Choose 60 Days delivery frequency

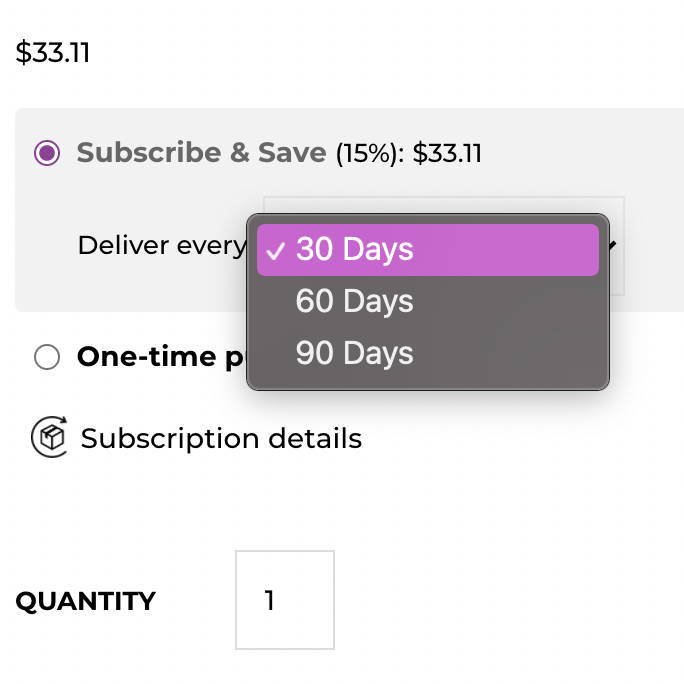coord(428,301)
